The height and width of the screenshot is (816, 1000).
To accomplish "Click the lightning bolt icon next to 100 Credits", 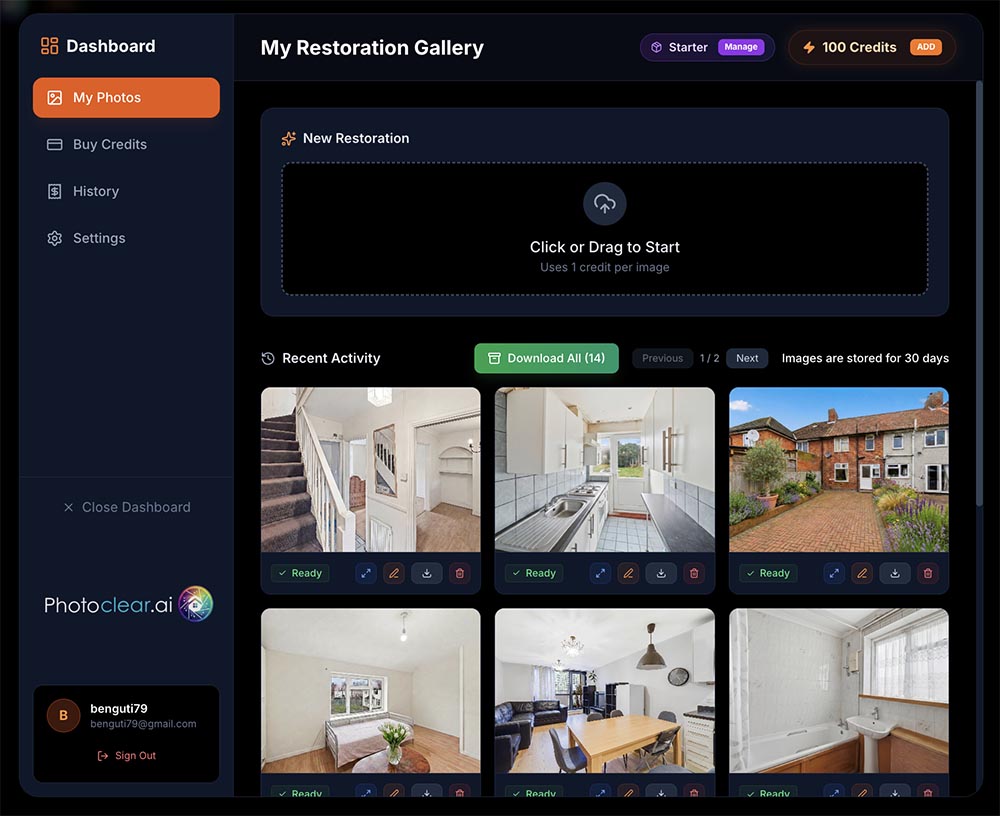I will click(x=810, y=46).
